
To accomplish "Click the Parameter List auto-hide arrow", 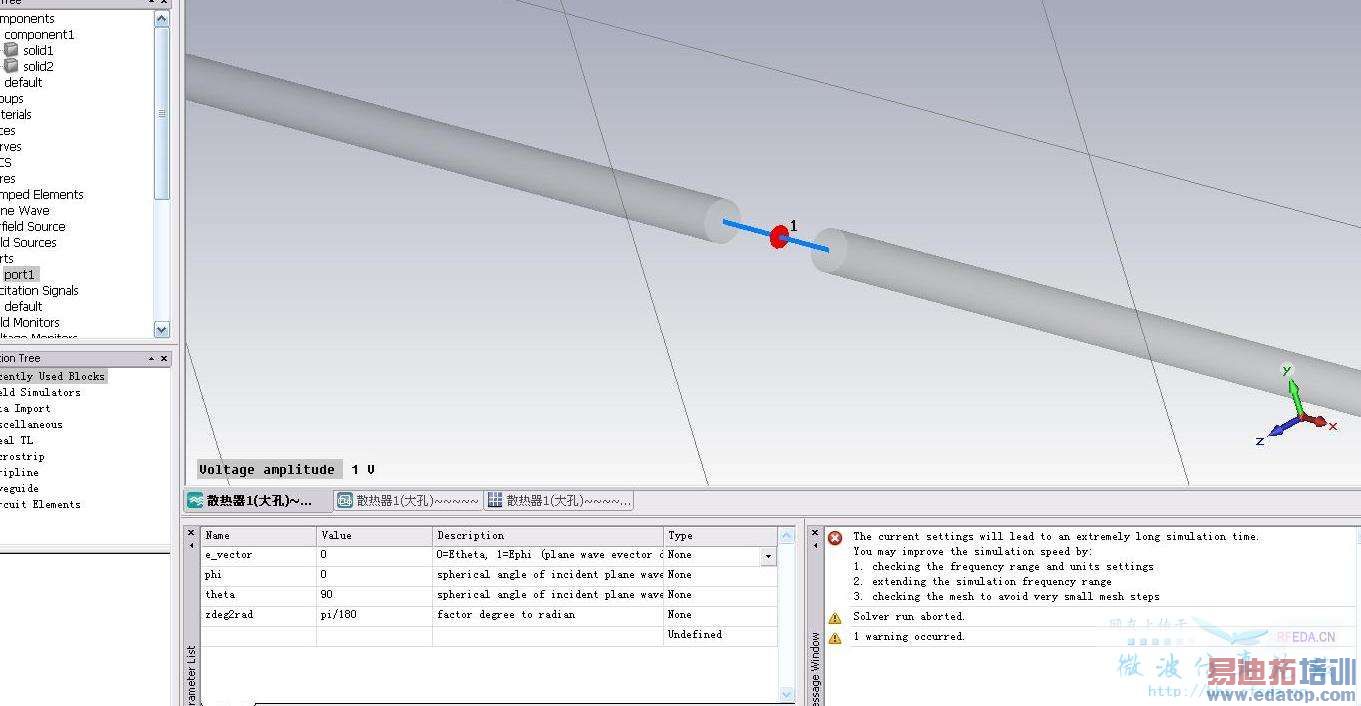I will [x=192, y=546].
